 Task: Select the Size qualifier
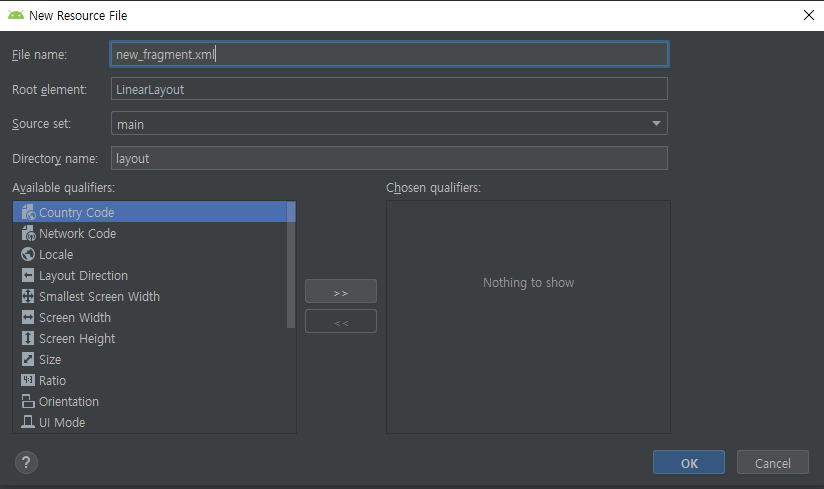pyautogui.click(x=50, y=360)
